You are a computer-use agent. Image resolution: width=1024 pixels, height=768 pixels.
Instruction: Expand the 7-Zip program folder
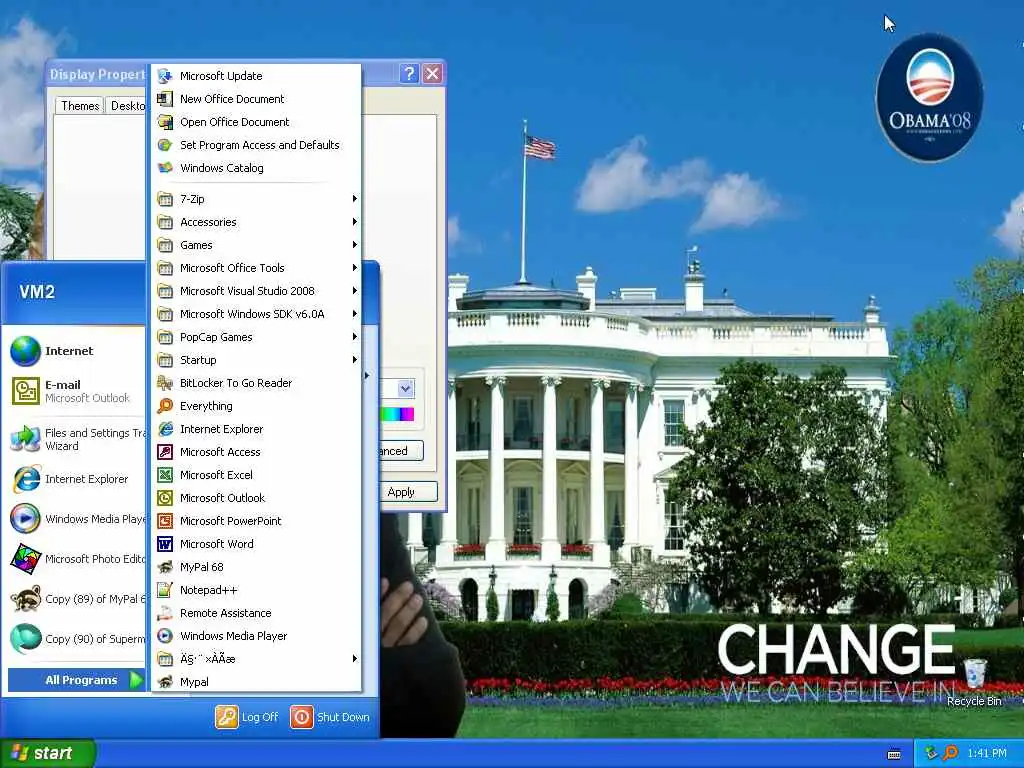point(256,199)
